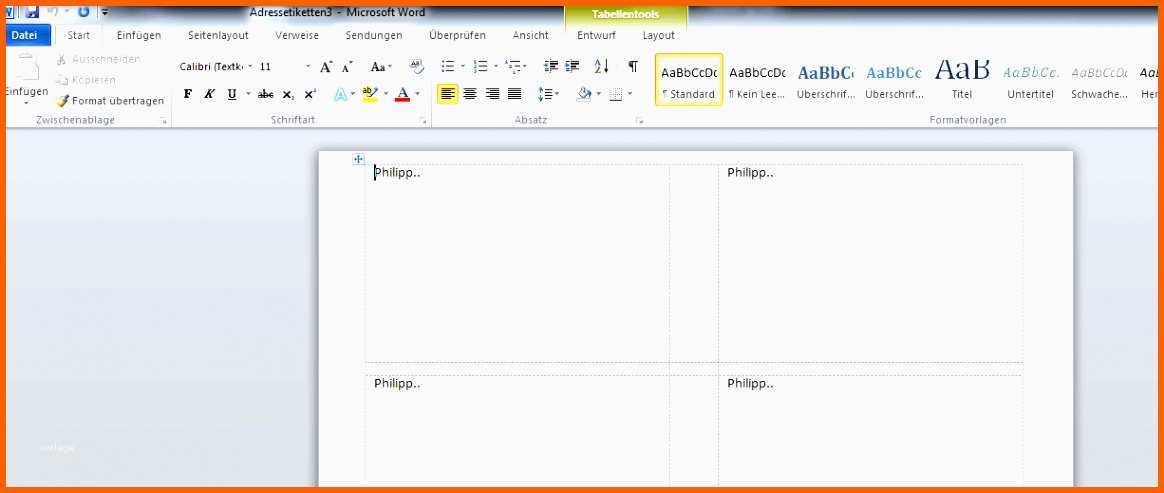The image size is (1164, 493).
Task: Open the Seitenlayout tab
Action: pos(218,35)
